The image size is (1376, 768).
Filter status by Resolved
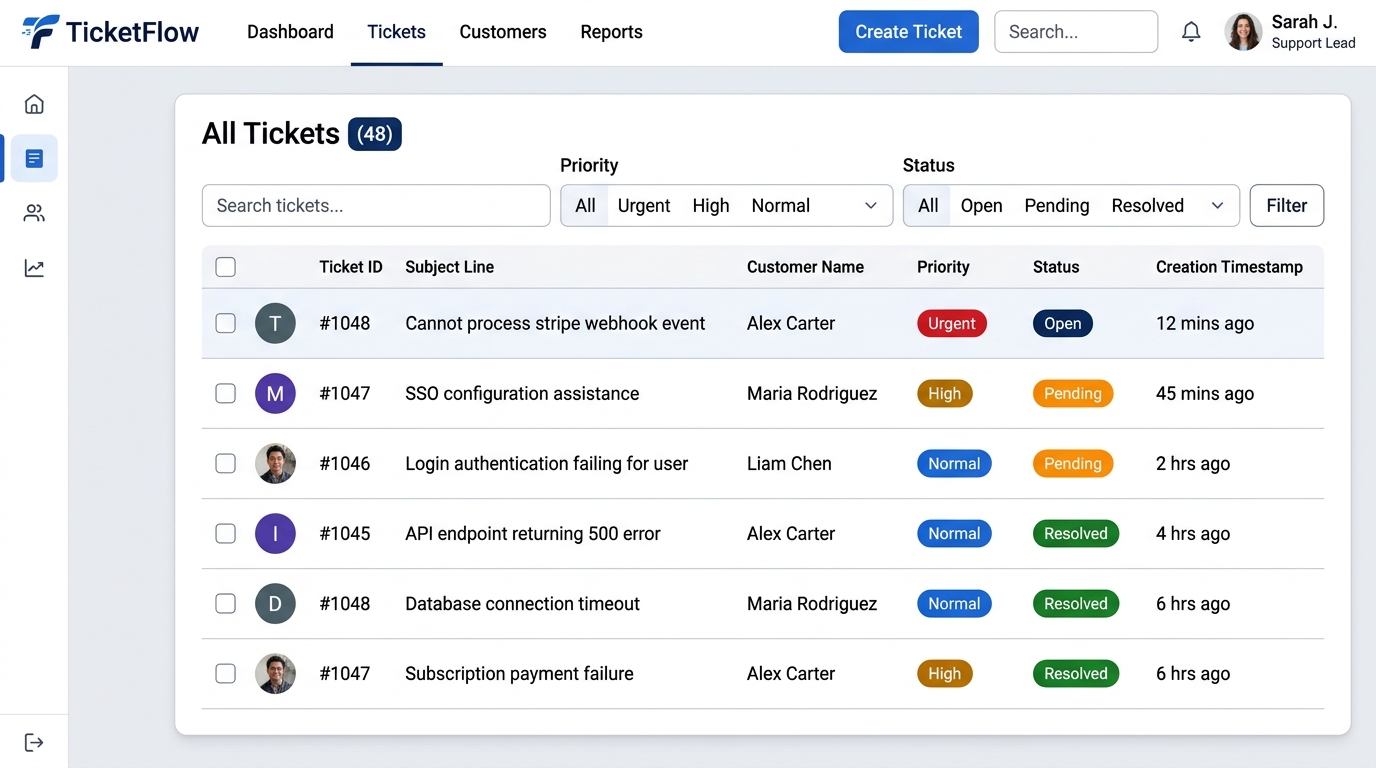1148,205
